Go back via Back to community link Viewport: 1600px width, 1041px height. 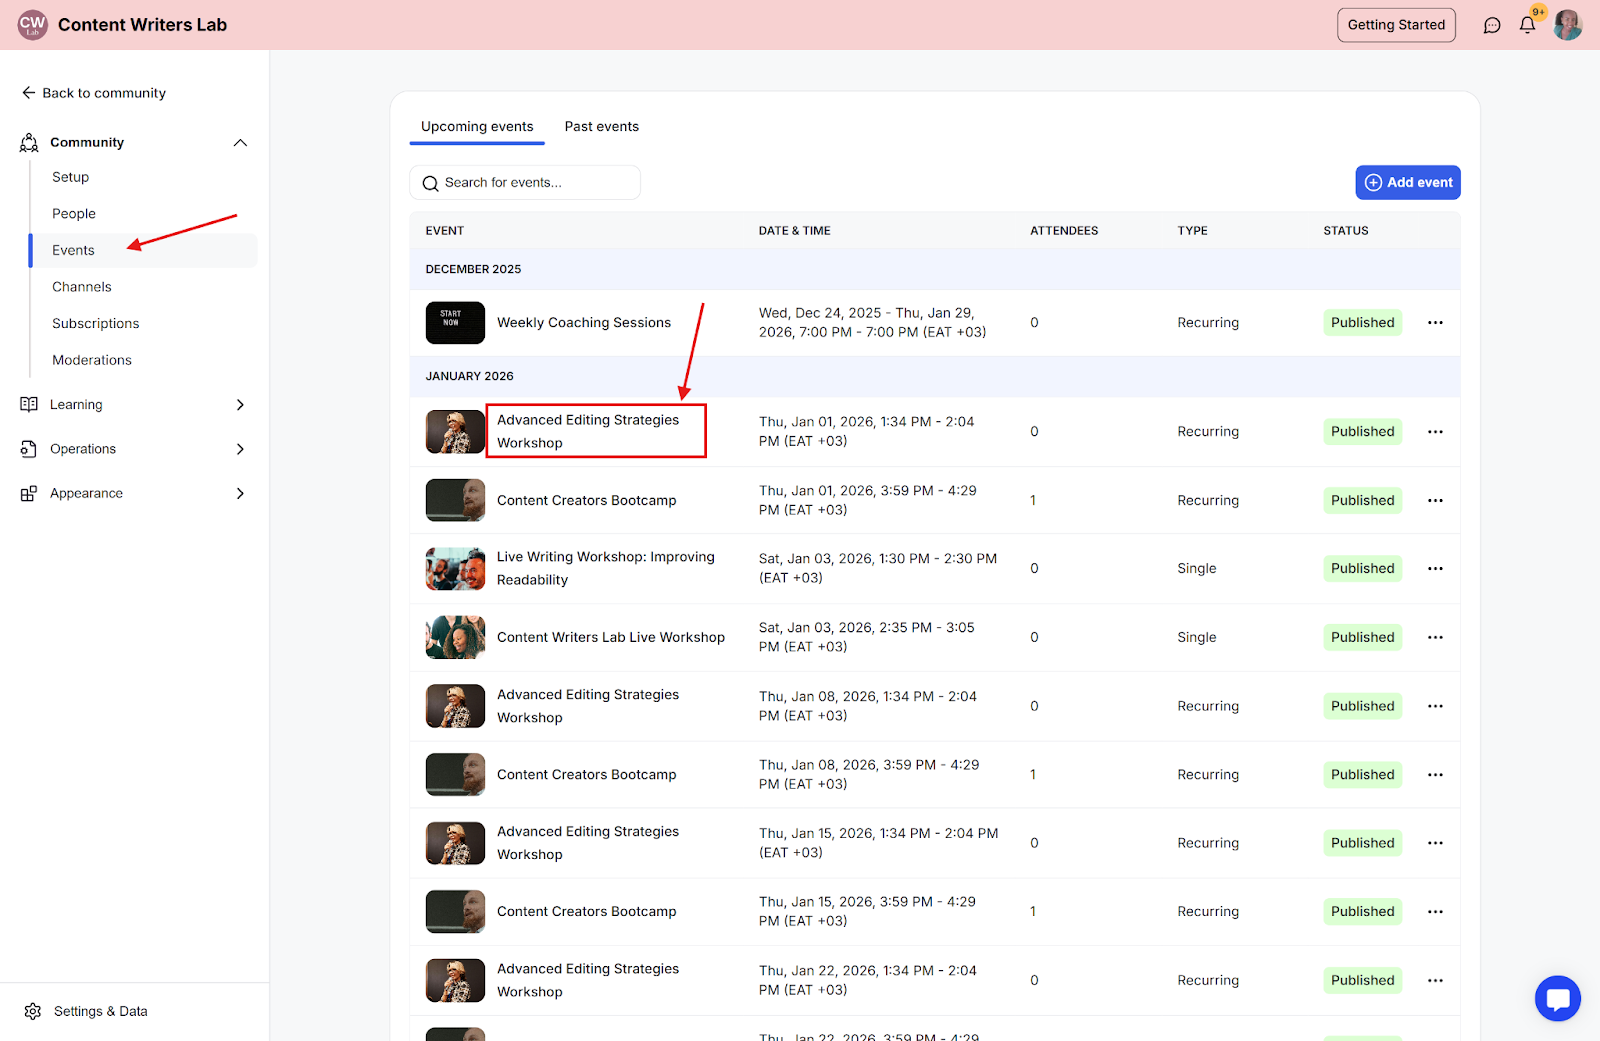tap(94, 93)
